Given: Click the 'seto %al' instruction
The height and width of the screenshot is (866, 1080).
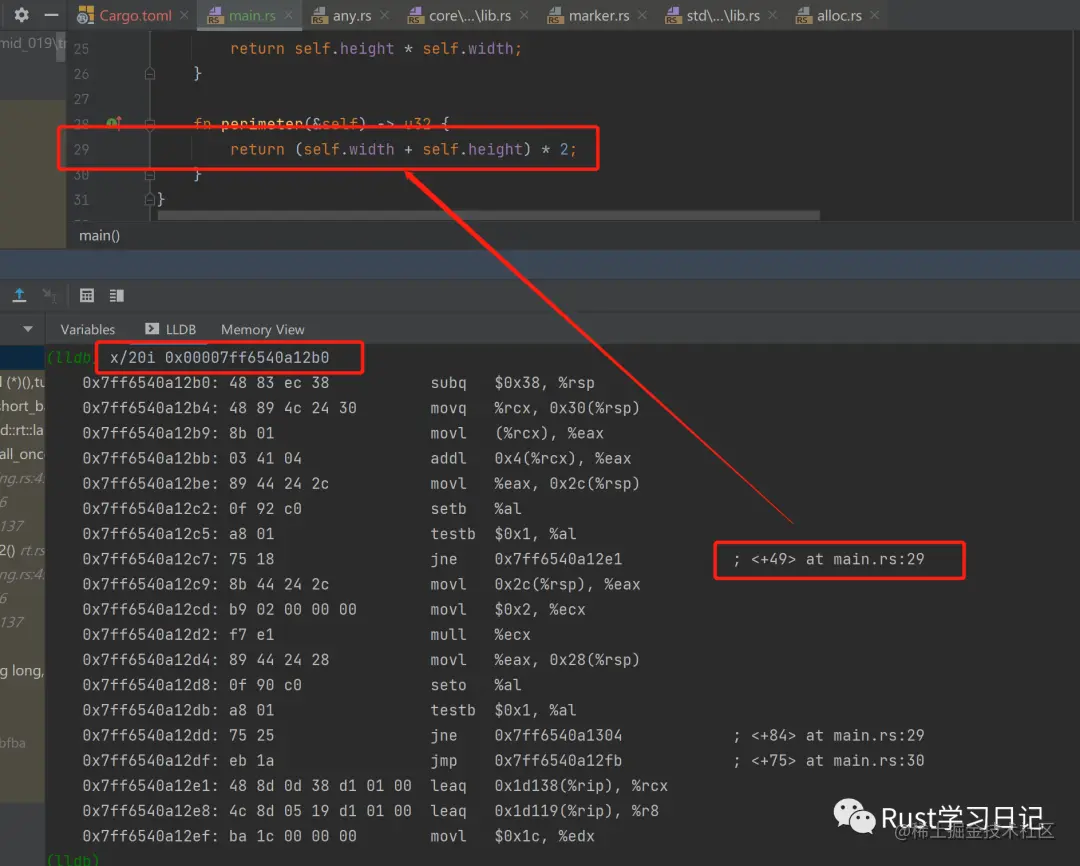Looking at the screenshot, I should [476, 685].
